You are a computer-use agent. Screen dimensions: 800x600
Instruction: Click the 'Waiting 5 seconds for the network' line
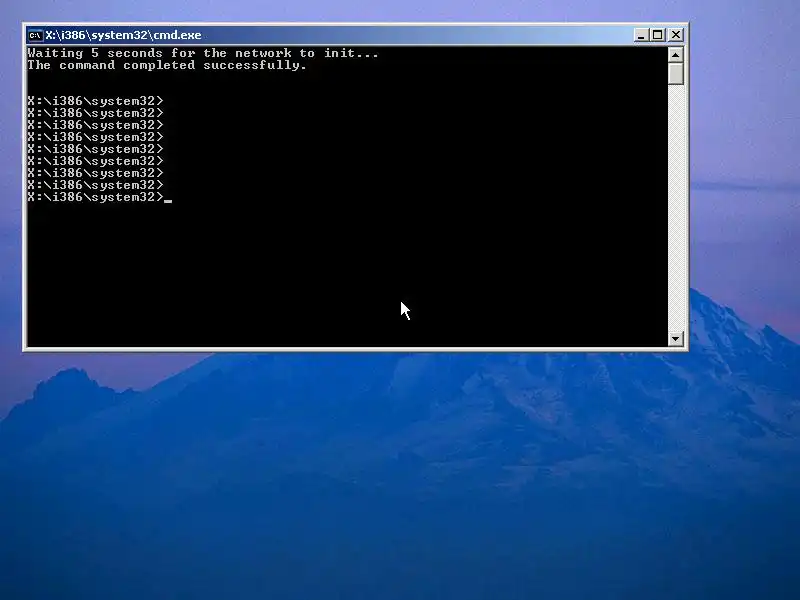pos(203,53)
